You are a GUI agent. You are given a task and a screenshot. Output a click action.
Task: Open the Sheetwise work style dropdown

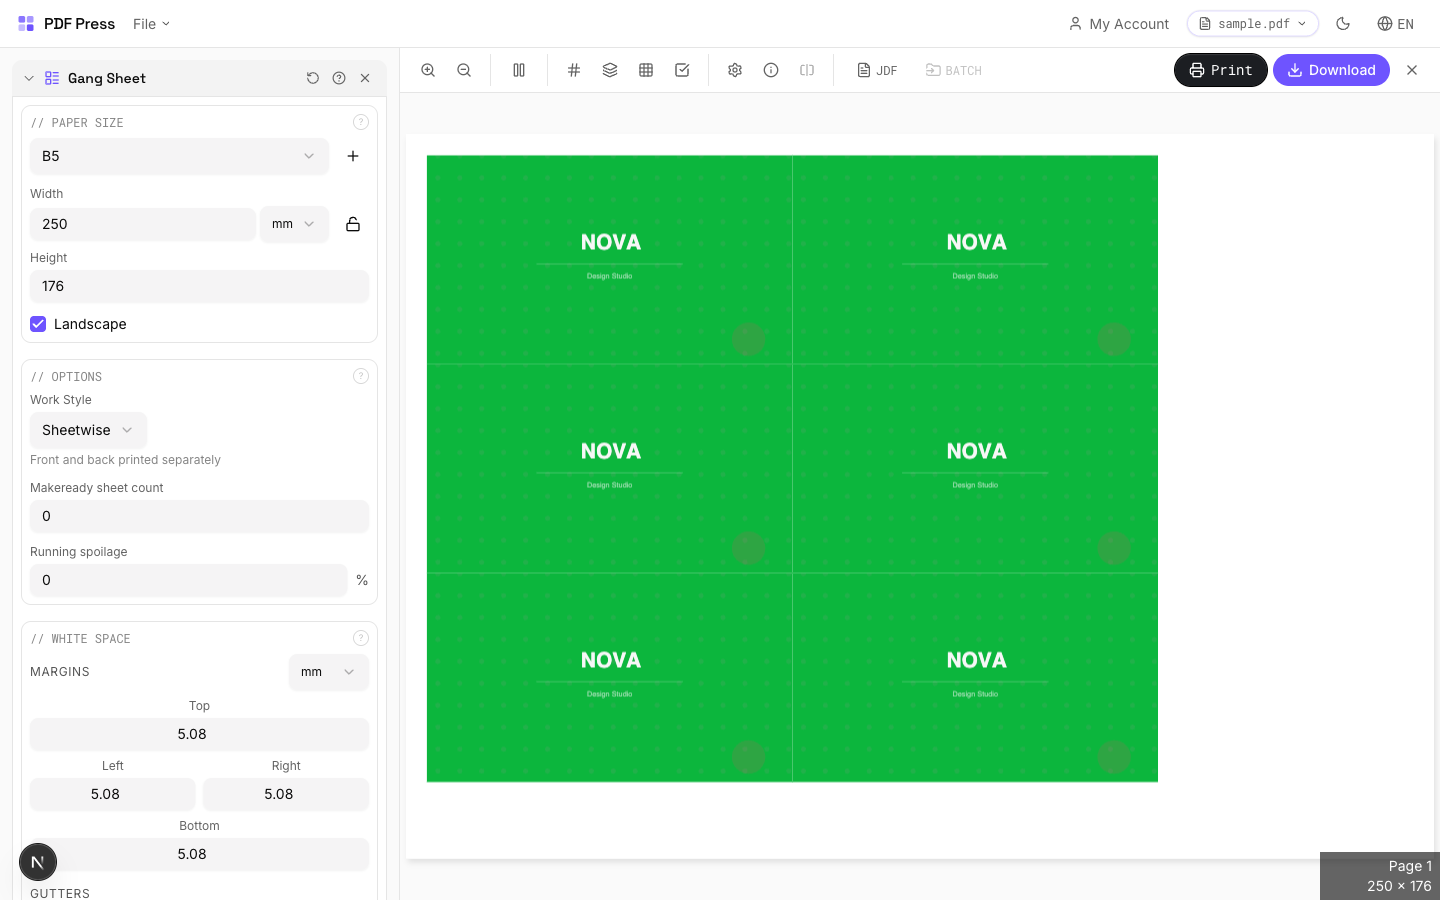(x=88, y=430)
